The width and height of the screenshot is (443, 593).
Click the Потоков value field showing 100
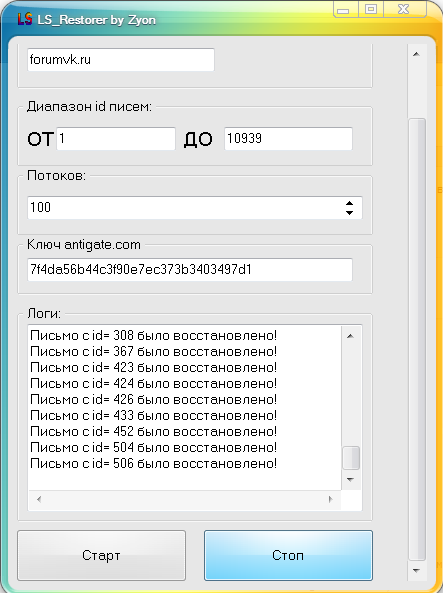click(x=185, y=207)
